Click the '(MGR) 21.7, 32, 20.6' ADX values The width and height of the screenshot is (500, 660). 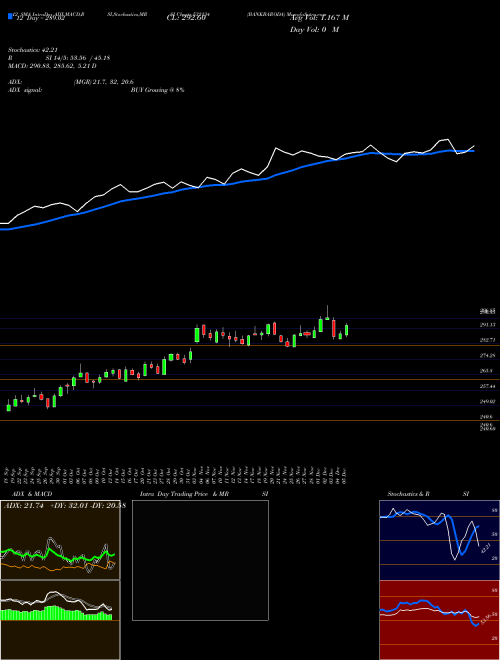pyautogui.click(x=104, y=82)
